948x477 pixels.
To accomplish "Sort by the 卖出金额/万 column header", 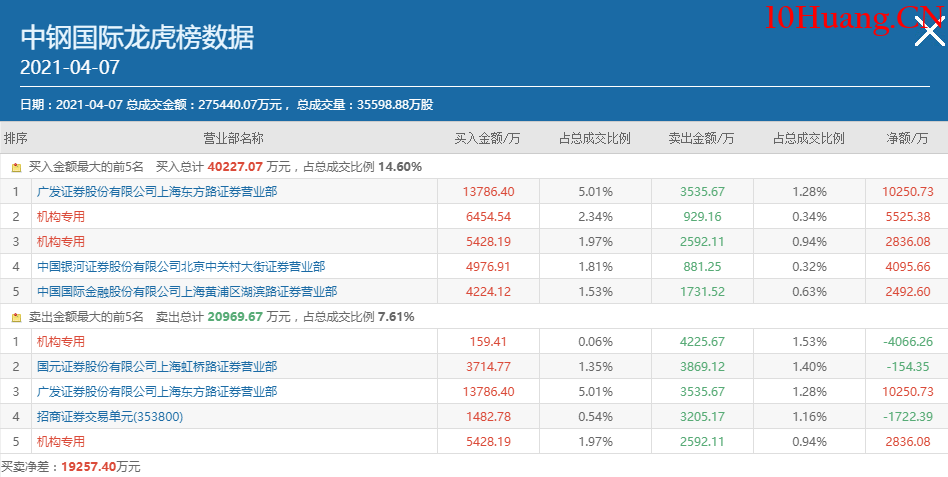I will (701, 138).
